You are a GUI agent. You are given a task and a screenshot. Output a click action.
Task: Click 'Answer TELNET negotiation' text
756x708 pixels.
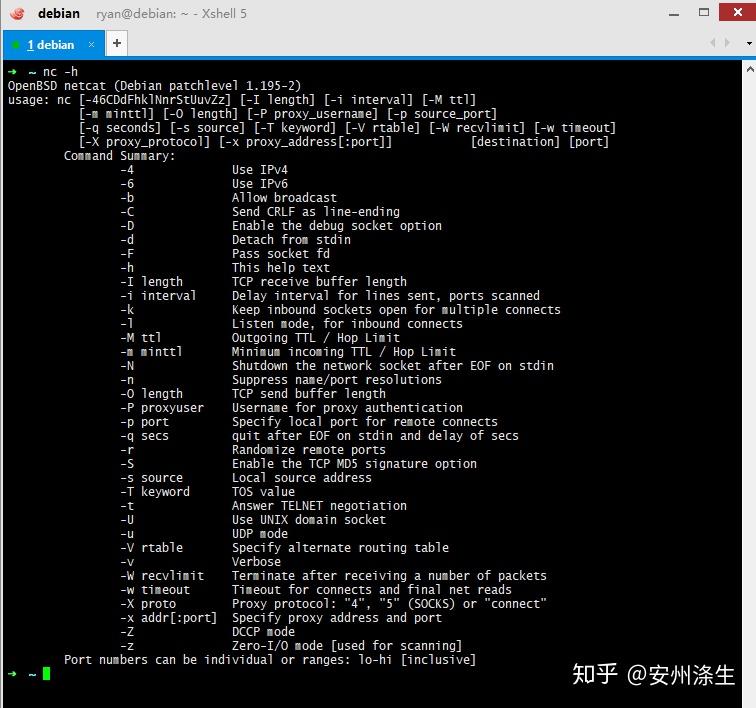319,505
